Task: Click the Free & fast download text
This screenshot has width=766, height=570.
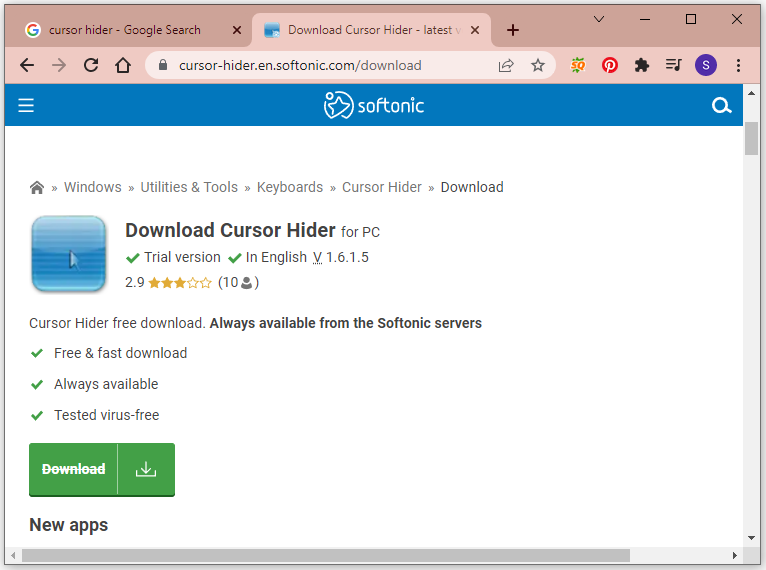Action: point(120,353)
